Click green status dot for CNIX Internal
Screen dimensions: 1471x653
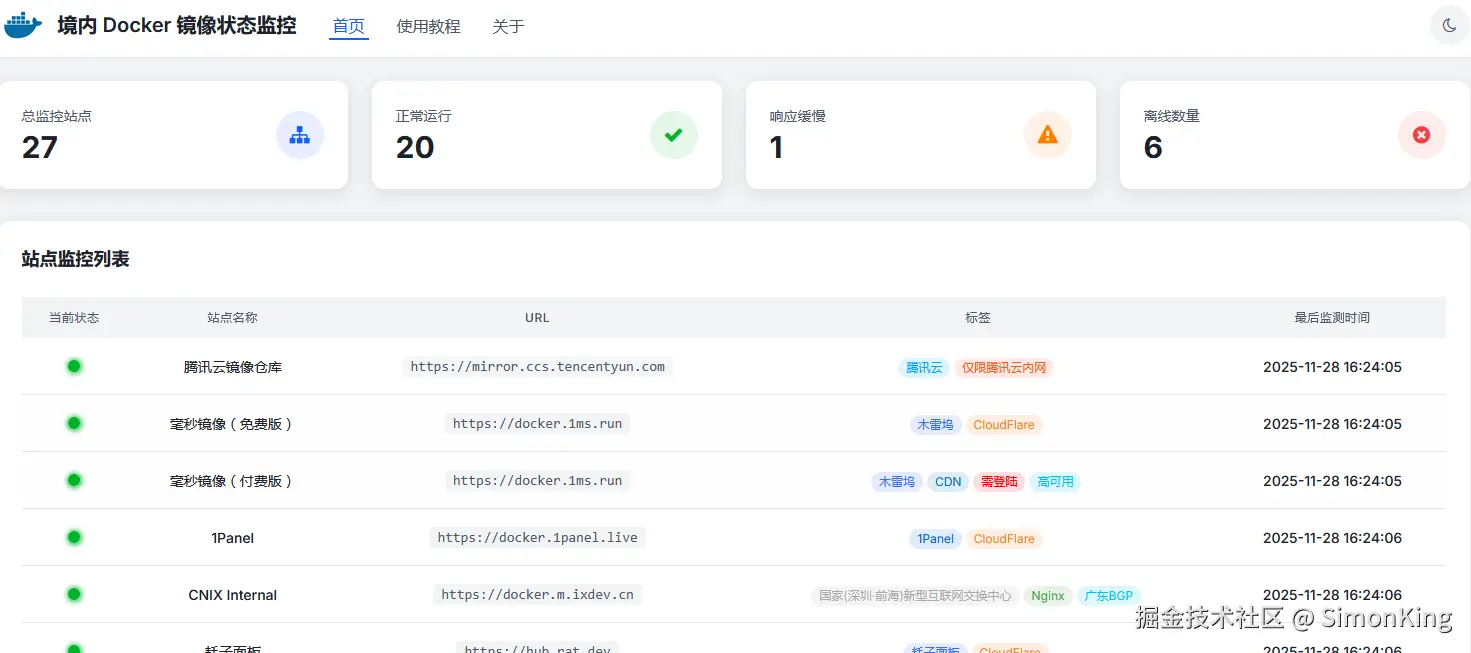click(x=74, y=594)
